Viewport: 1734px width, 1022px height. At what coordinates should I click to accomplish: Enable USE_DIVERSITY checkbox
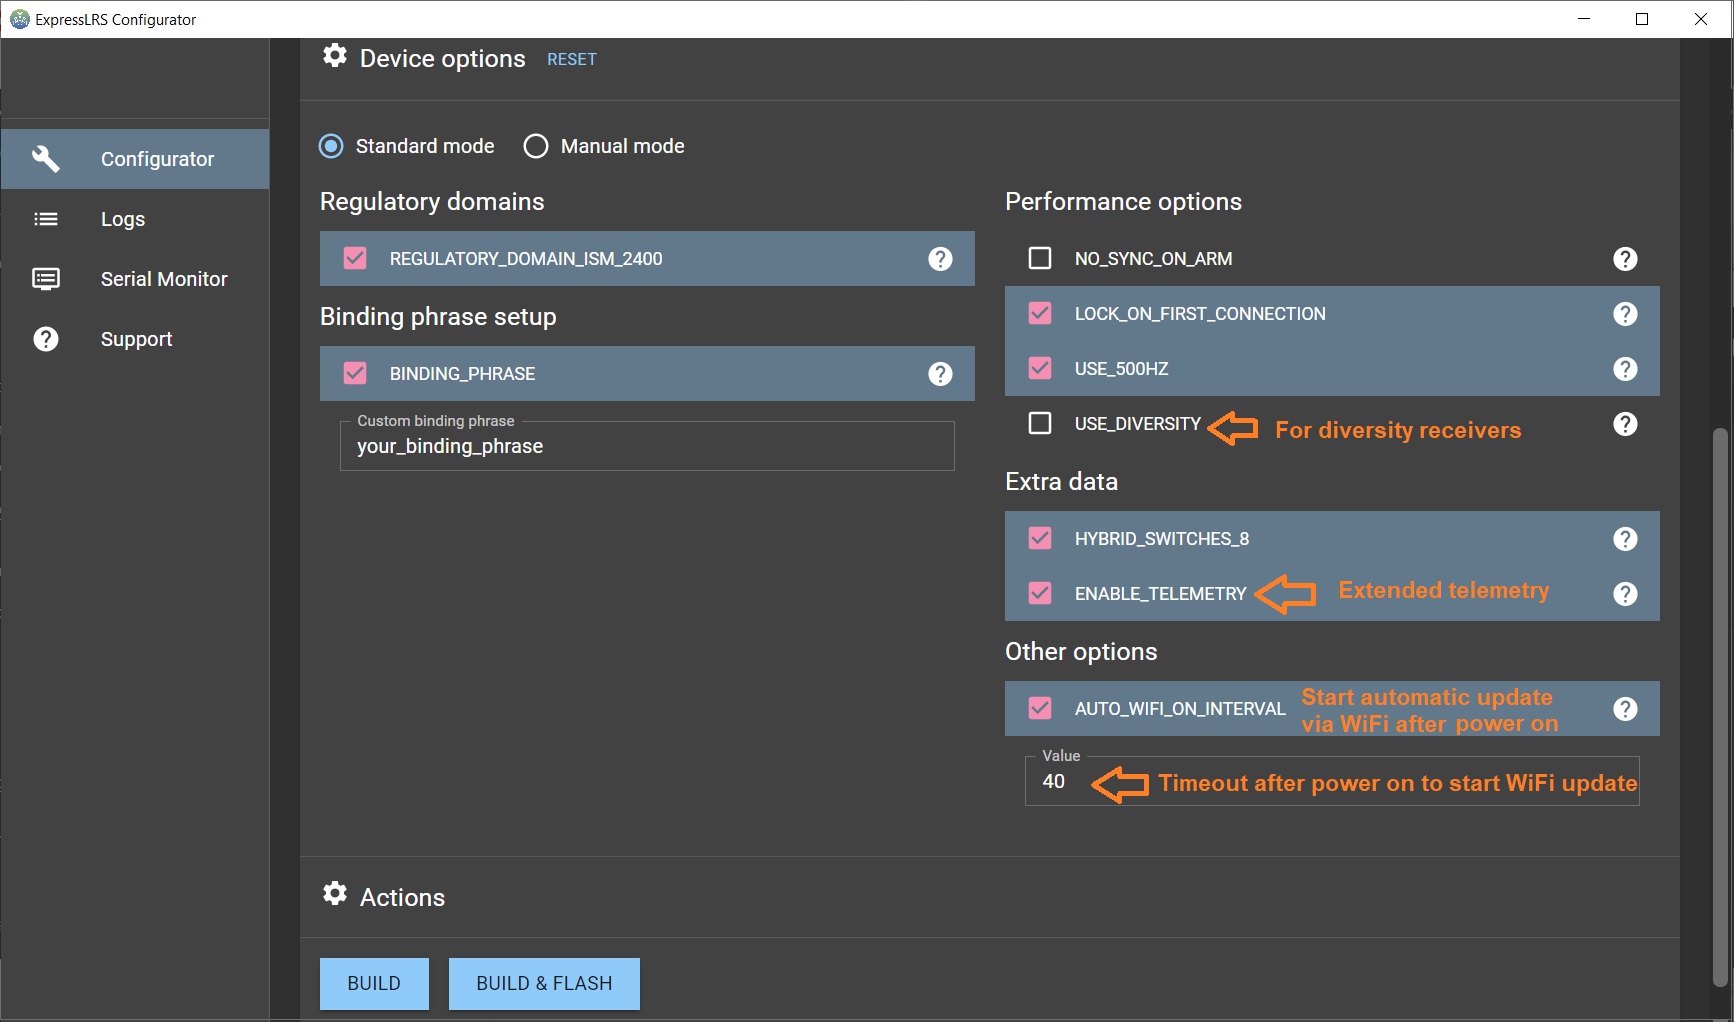click(1040, 424)
